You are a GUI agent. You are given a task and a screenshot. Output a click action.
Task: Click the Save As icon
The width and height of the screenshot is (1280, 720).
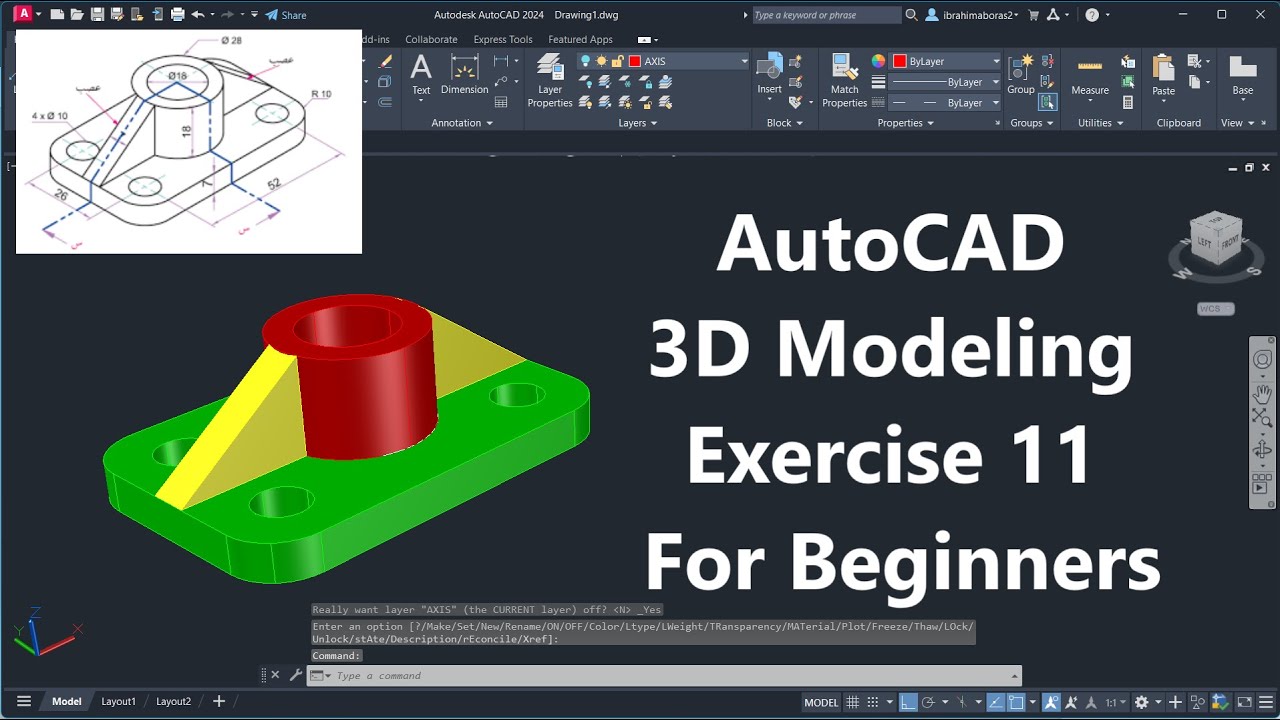(x=117, y=15)
